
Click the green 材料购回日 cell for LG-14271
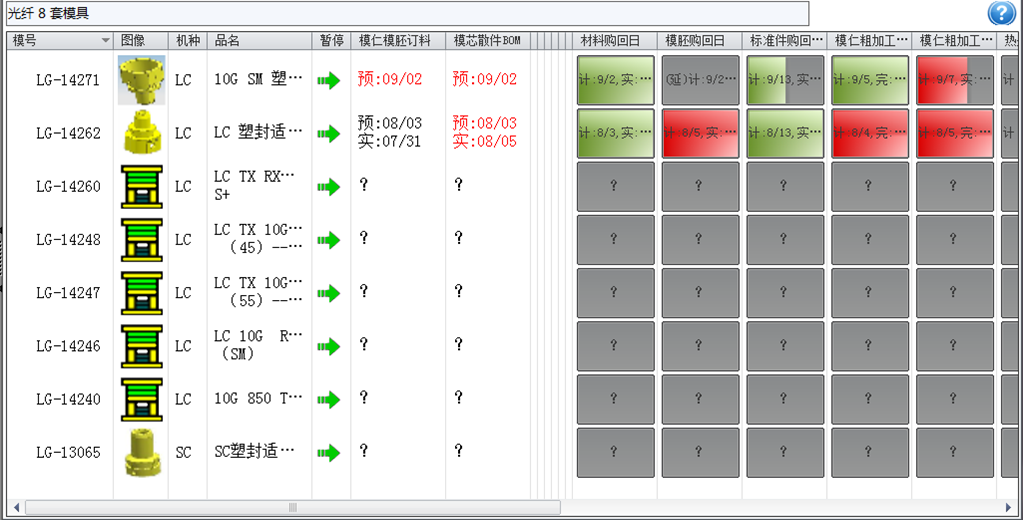(x=615, y=80)
